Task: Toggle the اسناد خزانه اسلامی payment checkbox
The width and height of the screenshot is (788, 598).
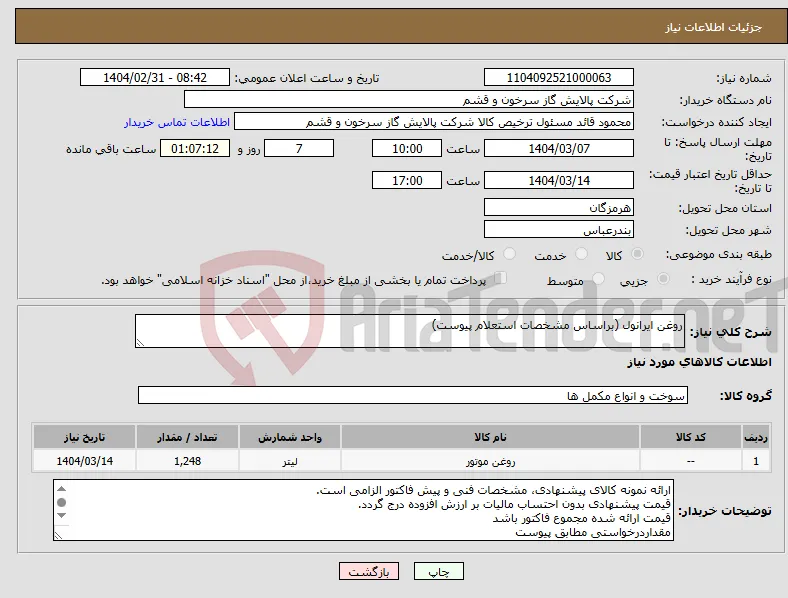Action: [500, 278]
